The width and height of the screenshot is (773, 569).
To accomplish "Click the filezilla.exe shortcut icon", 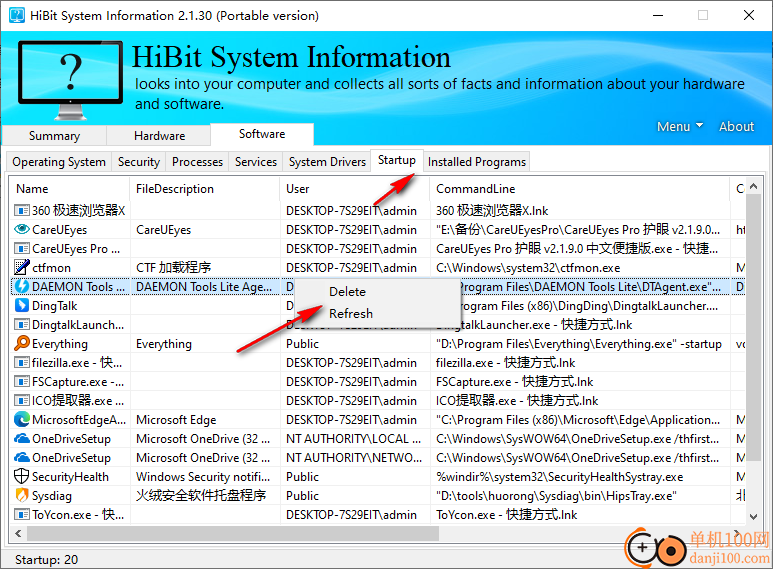I will (x=22, y=362).
